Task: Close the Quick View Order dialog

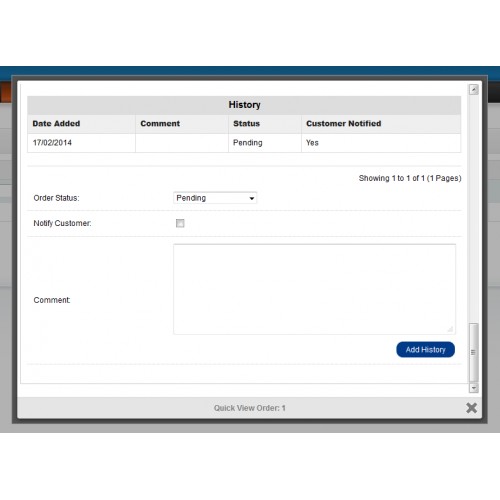Action: (471, 408)
